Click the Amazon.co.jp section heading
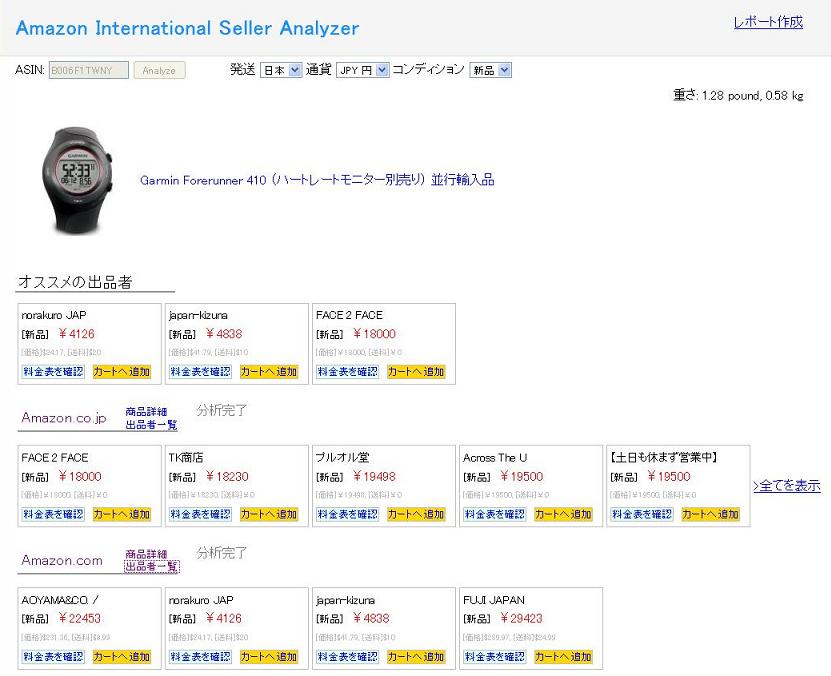 pos(64,418)
